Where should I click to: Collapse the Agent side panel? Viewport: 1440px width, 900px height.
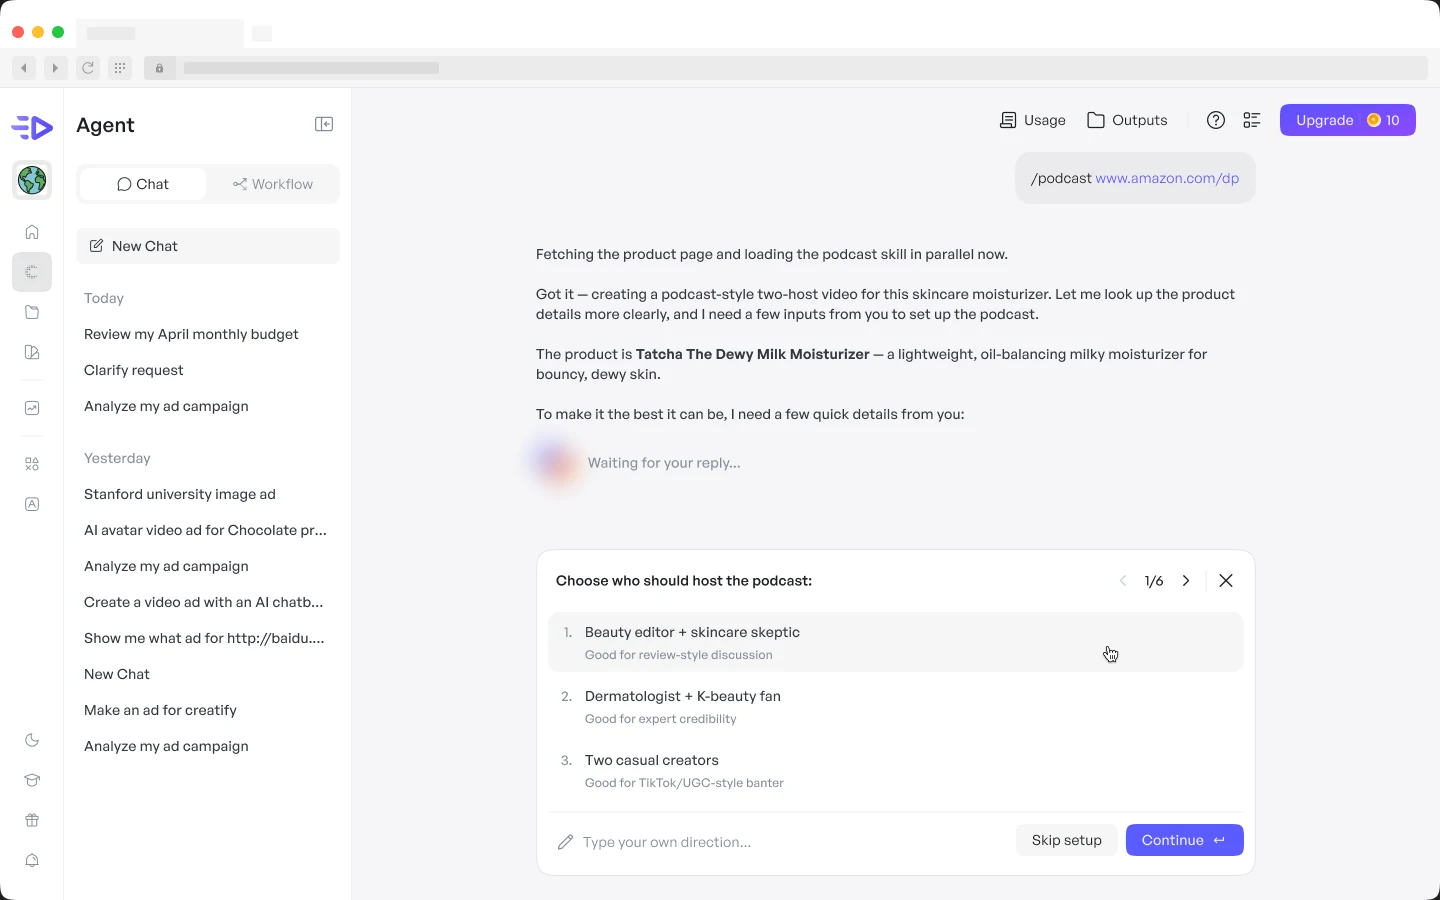tap(324, 124)
